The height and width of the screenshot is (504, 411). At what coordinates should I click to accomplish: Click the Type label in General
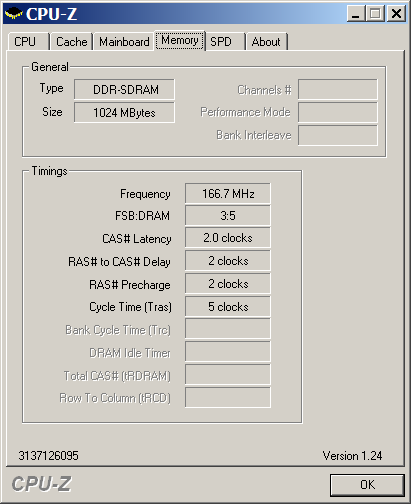51,88
